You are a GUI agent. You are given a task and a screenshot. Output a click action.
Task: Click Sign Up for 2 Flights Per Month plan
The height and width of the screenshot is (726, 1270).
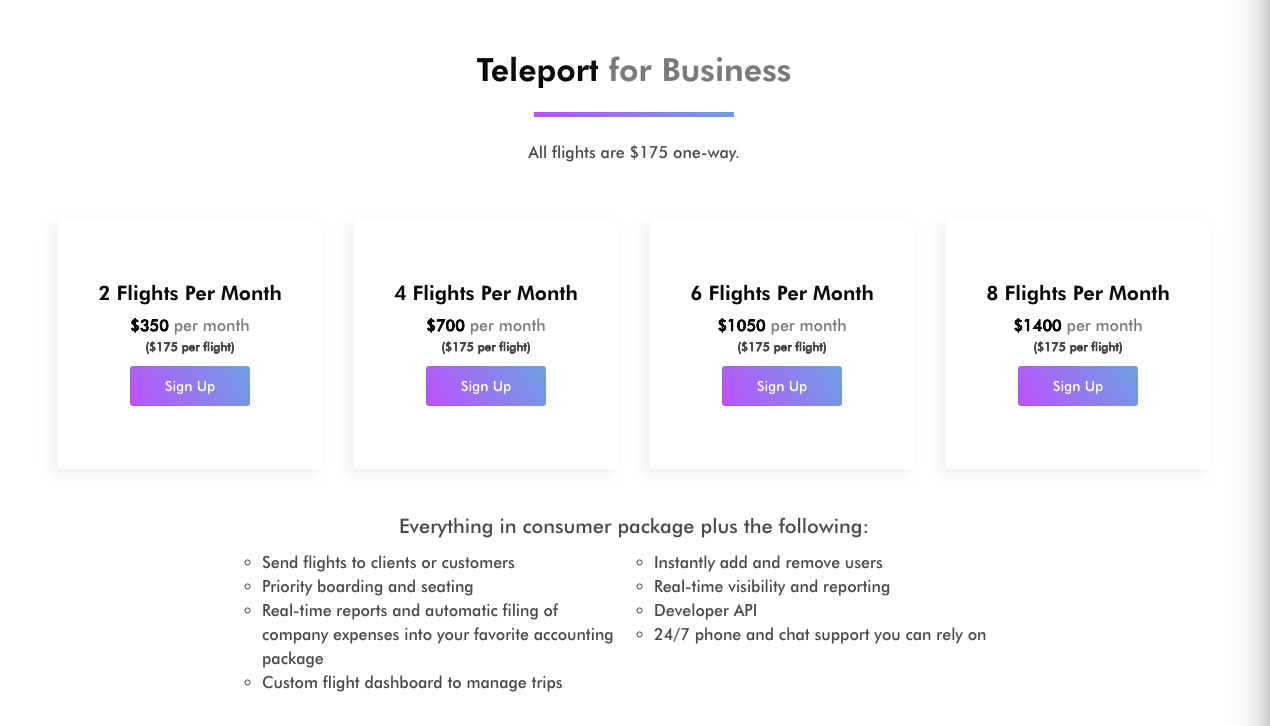pos(190,386)
